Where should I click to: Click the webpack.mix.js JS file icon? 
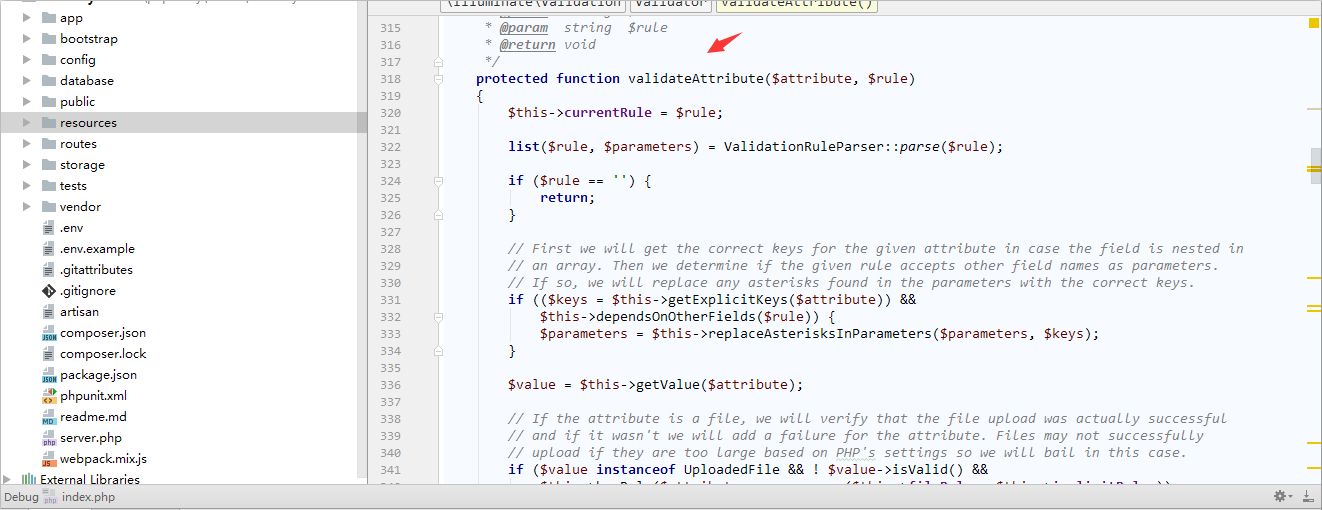(49, 459)
